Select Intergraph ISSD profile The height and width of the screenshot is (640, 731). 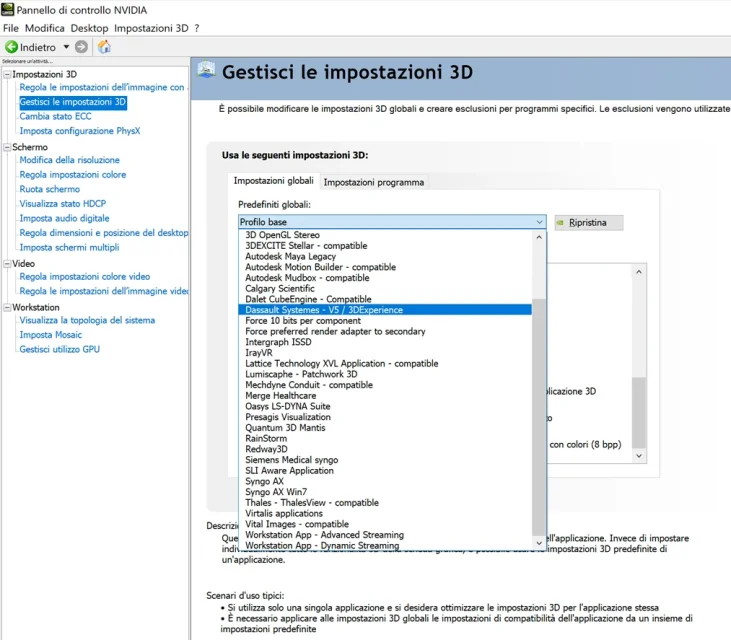click(x=385, y=342)
